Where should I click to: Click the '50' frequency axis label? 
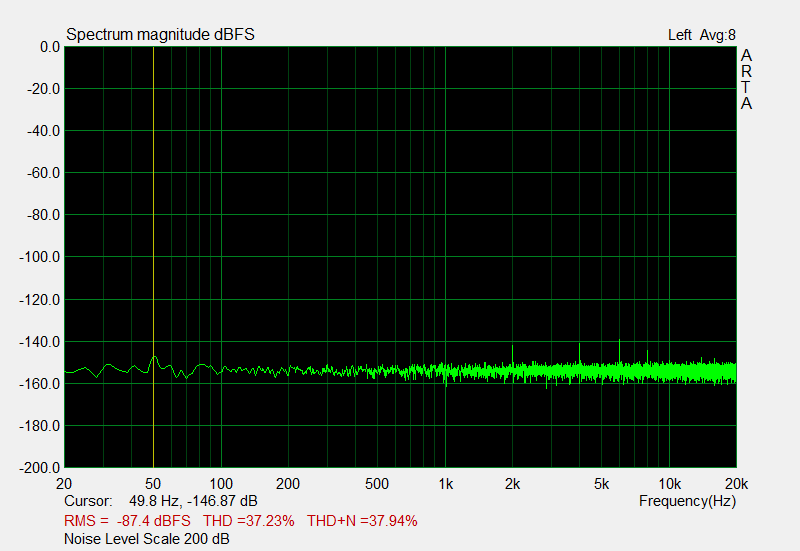point(153,484)
